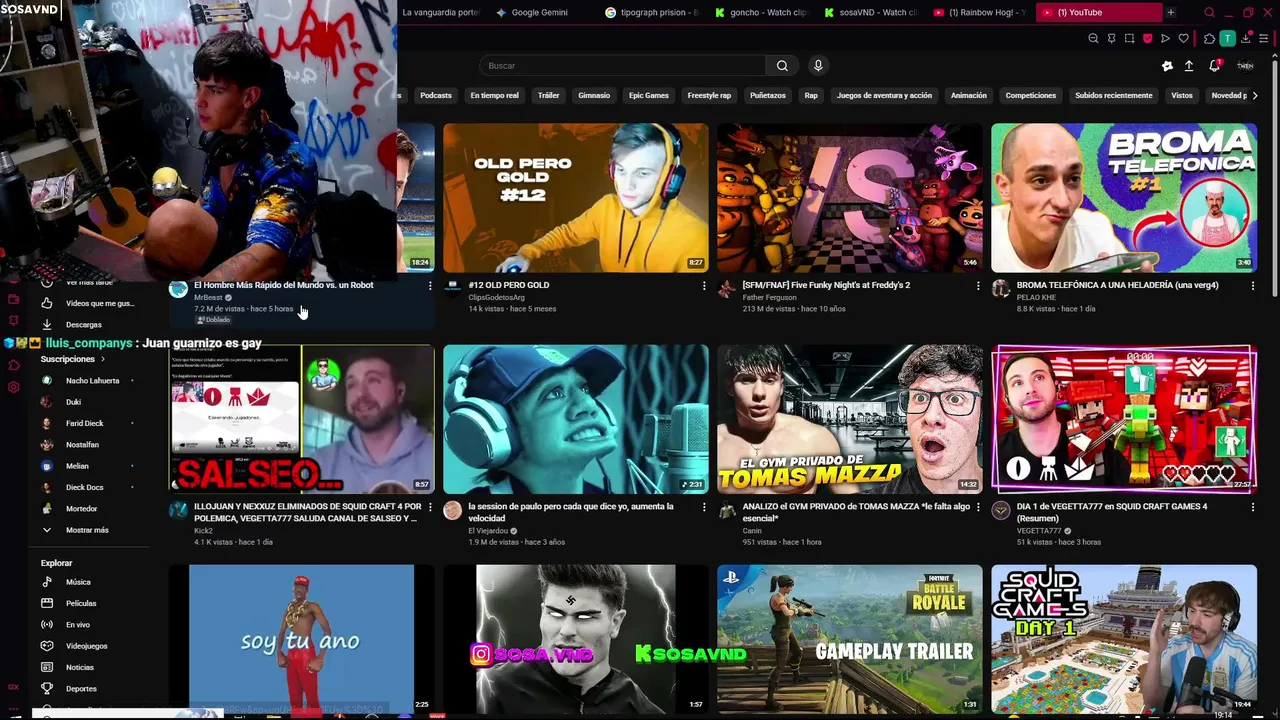Open options menu for TOMAS MAZZA gym video
The width and height of the screenshot is (1280, 720).
coord(978,507)
